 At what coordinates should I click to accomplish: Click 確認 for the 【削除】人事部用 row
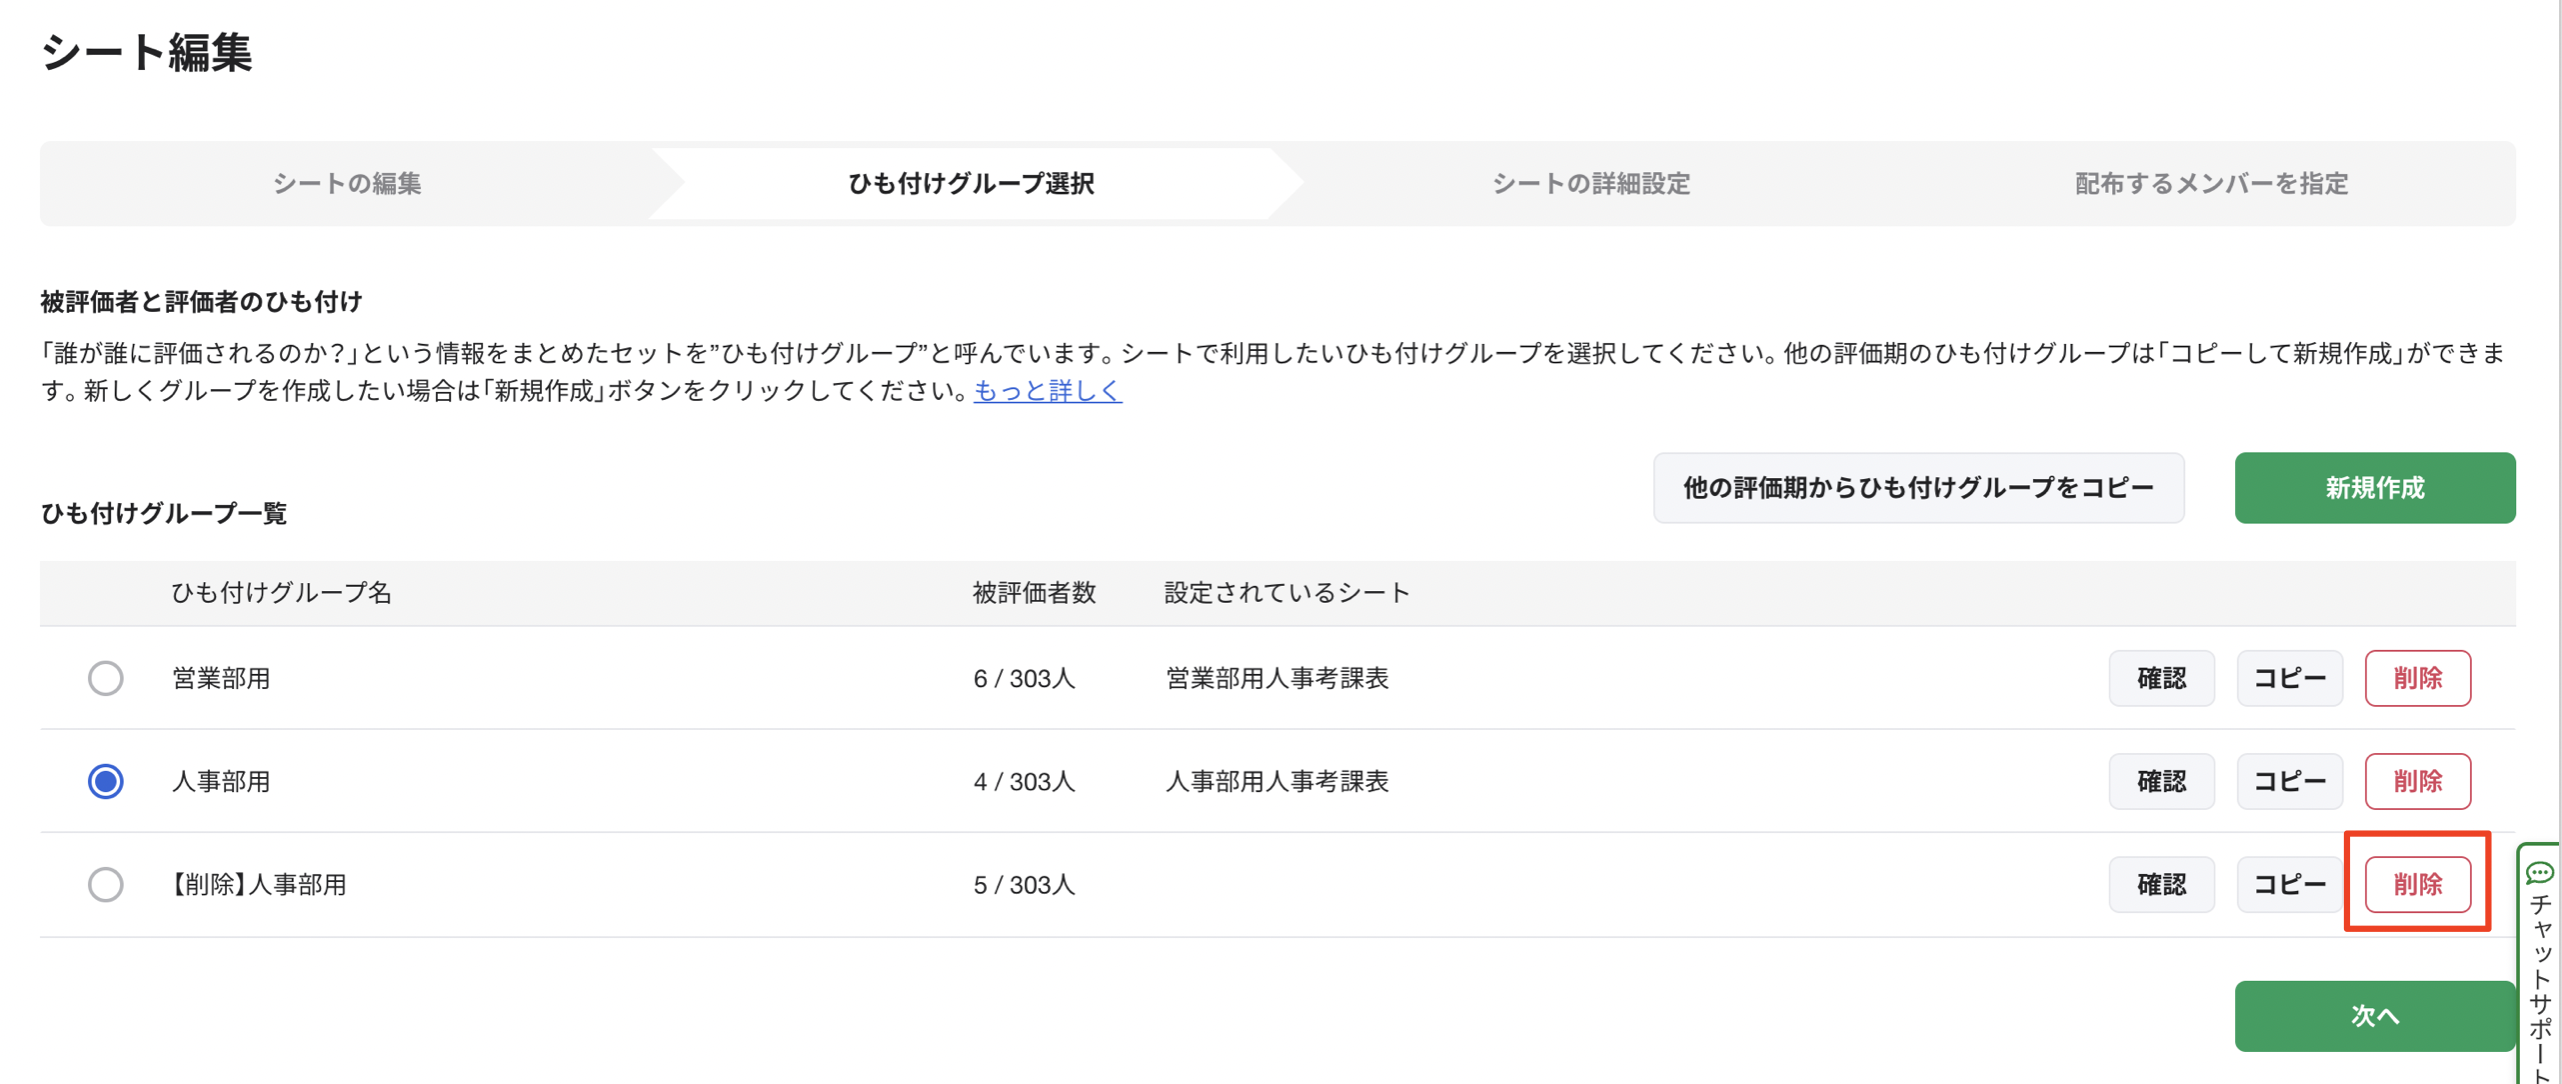click(x=2161, y=884)
